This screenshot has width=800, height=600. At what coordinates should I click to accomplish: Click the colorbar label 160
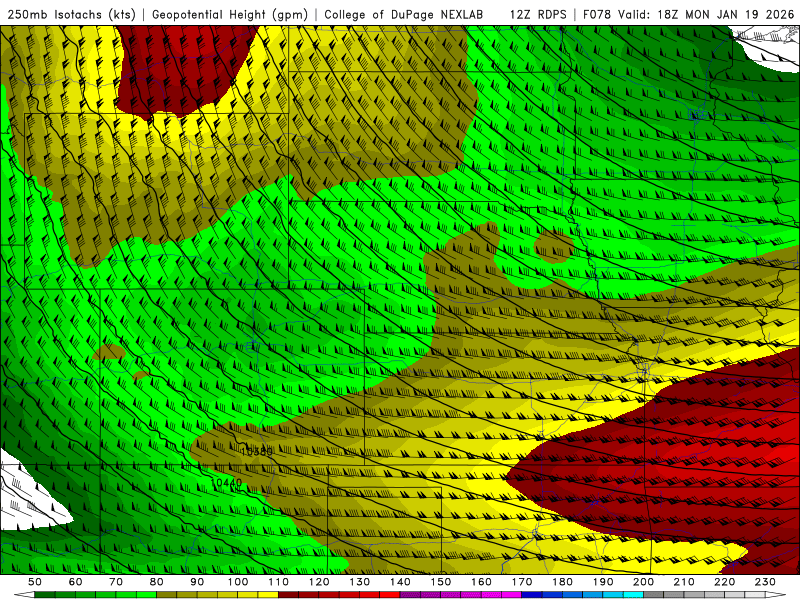pos(481,582)
